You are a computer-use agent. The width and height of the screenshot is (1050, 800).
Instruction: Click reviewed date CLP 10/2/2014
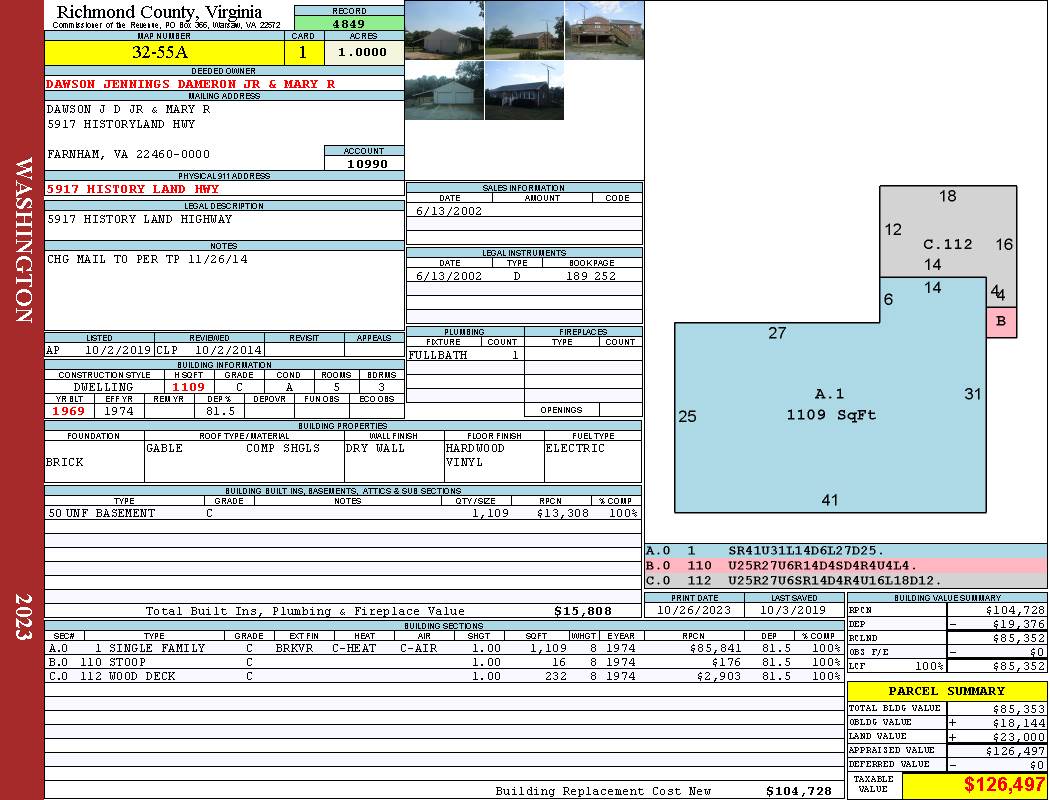pos(209,350)
